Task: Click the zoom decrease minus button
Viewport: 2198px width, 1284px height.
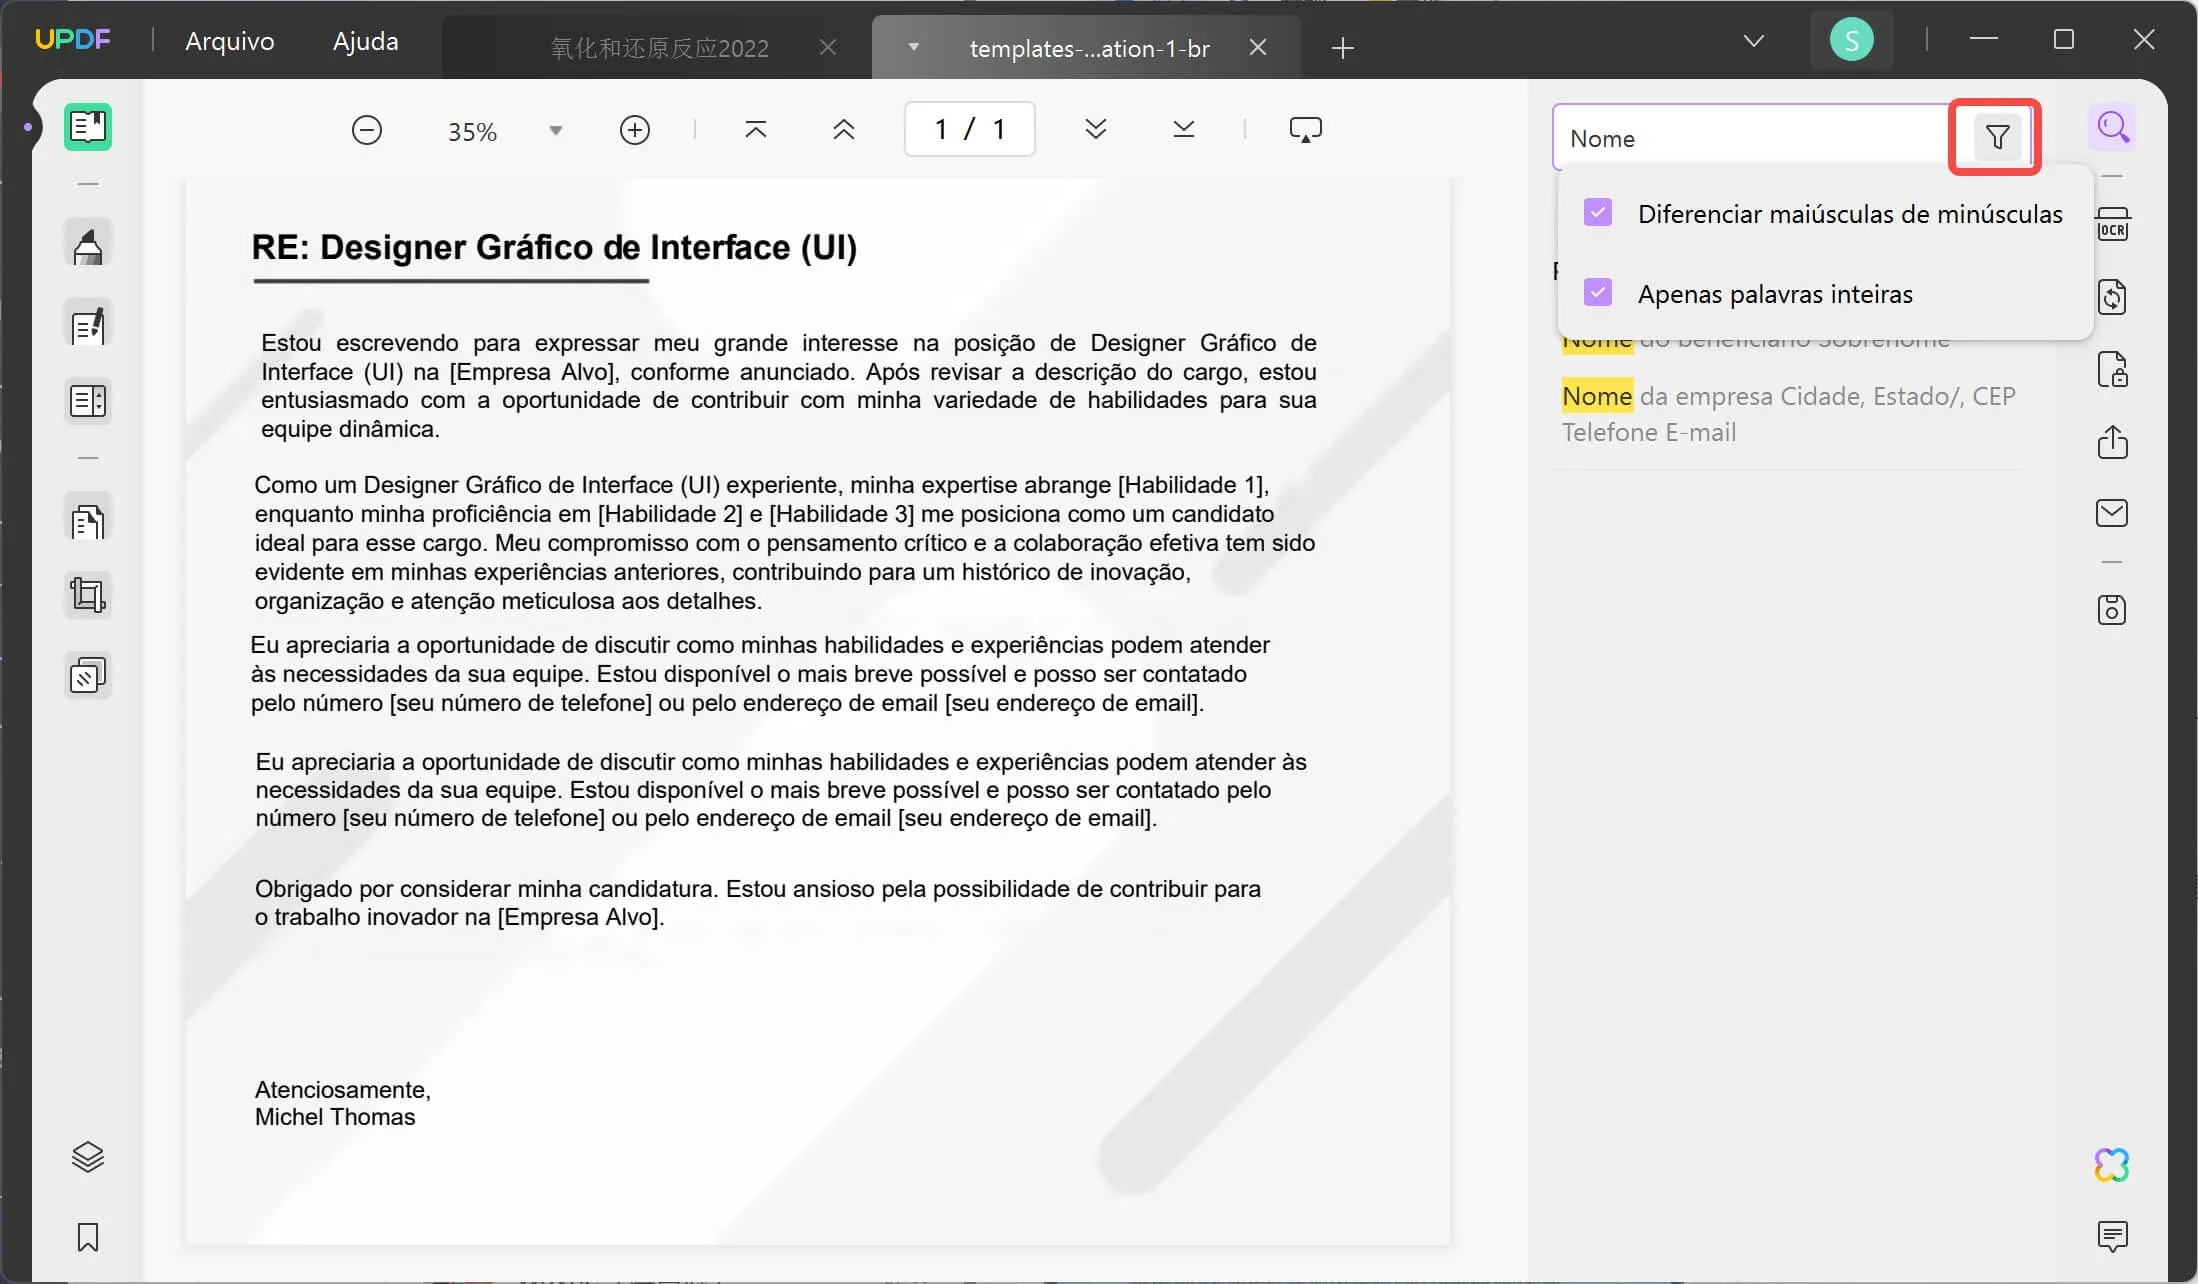Action: [365, 130]
